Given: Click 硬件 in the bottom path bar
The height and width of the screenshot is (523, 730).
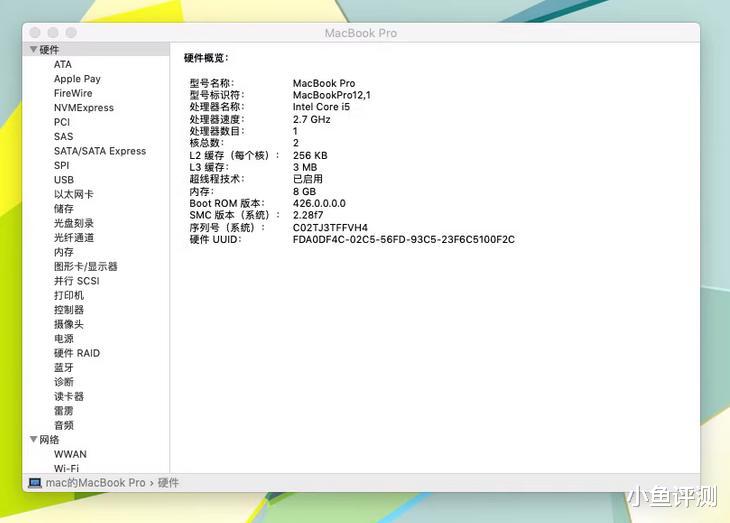Looking at the screenshot, I should click(x=168, y=483).
